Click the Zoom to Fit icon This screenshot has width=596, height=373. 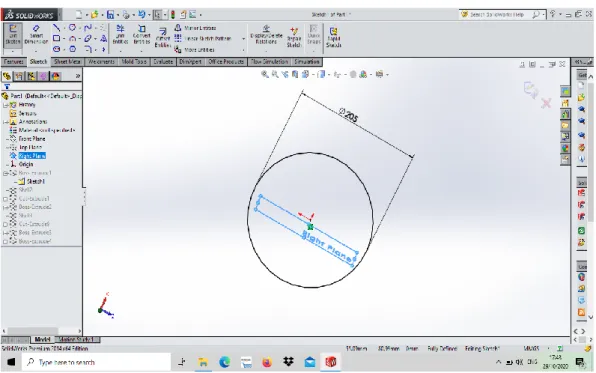click(x=265, y=74)
